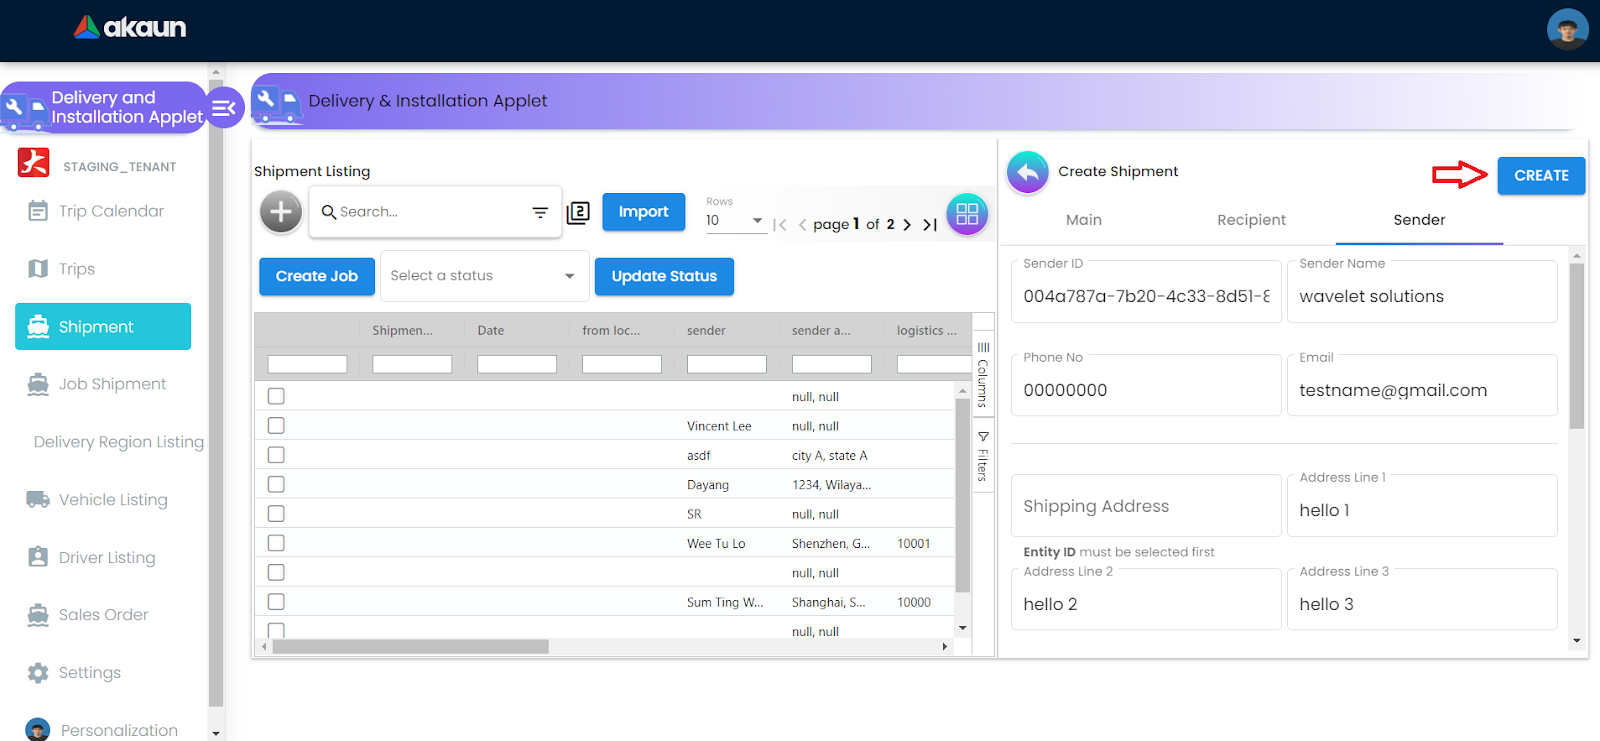Tick the checkbox for Wee Tu Lo row
This screenshot has width=1600, height=741.
tap(276, 543)
